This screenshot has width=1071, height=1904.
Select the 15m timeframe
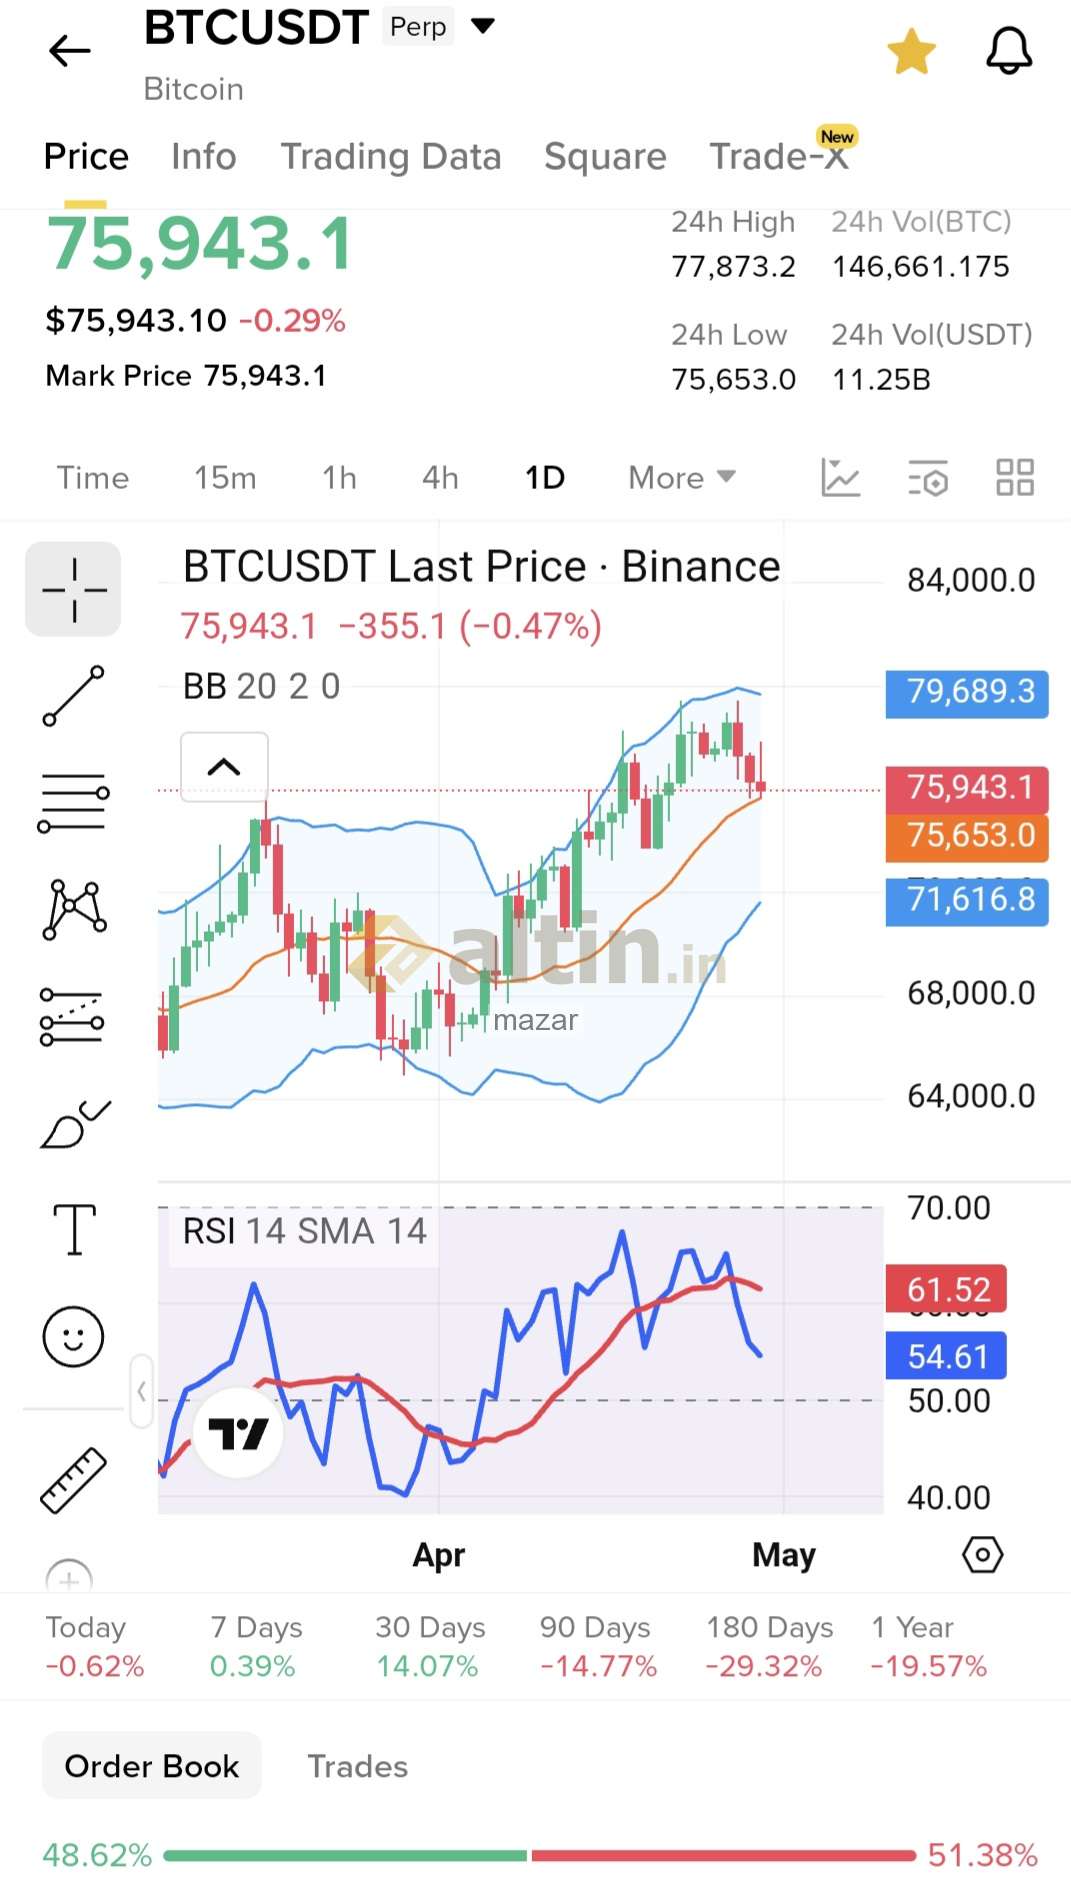pos(225,478)
